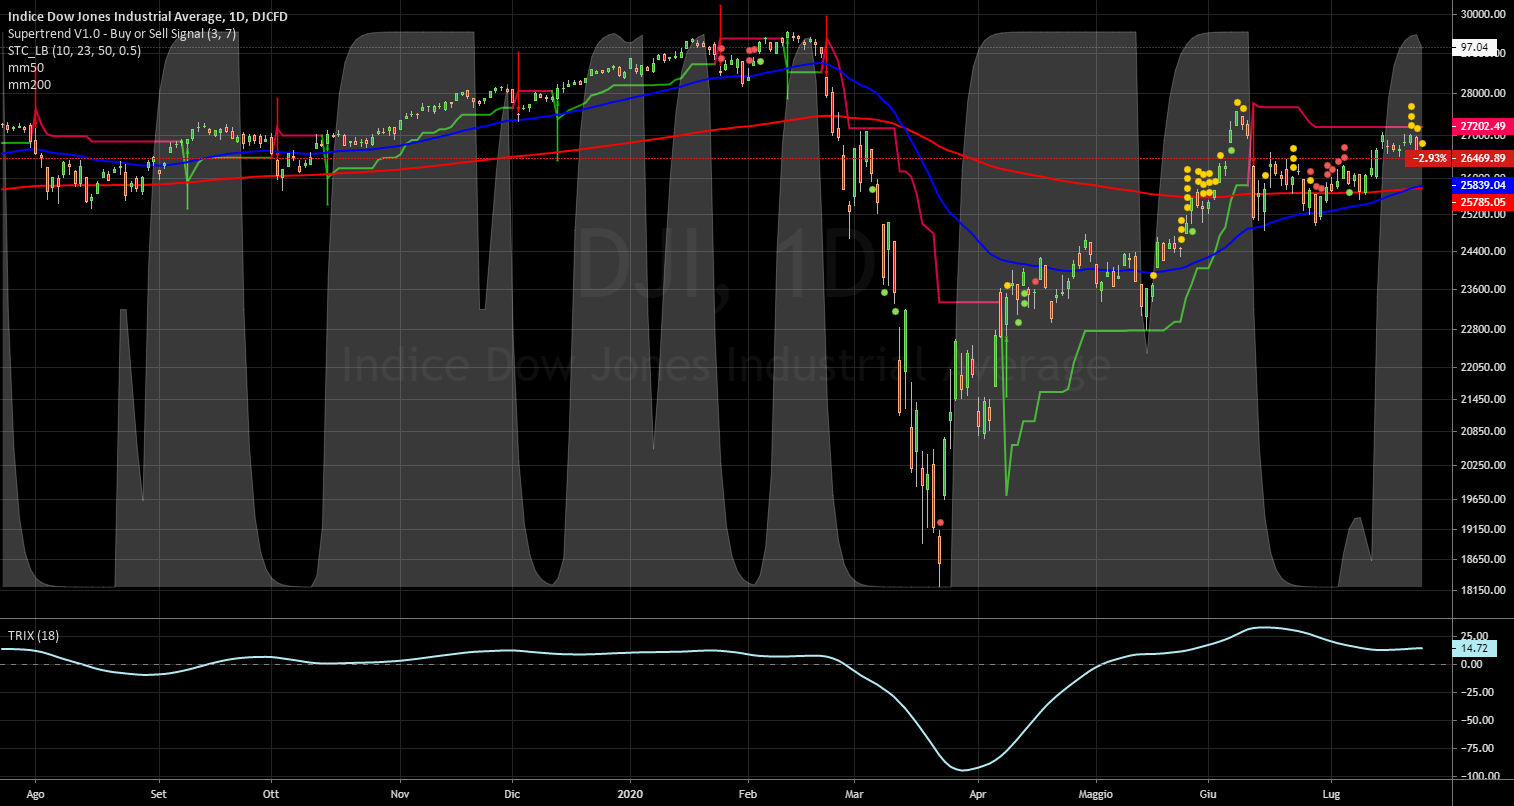Click the 30000.00 price axis label
1514x806 pixels.
tap(1482, 14)
